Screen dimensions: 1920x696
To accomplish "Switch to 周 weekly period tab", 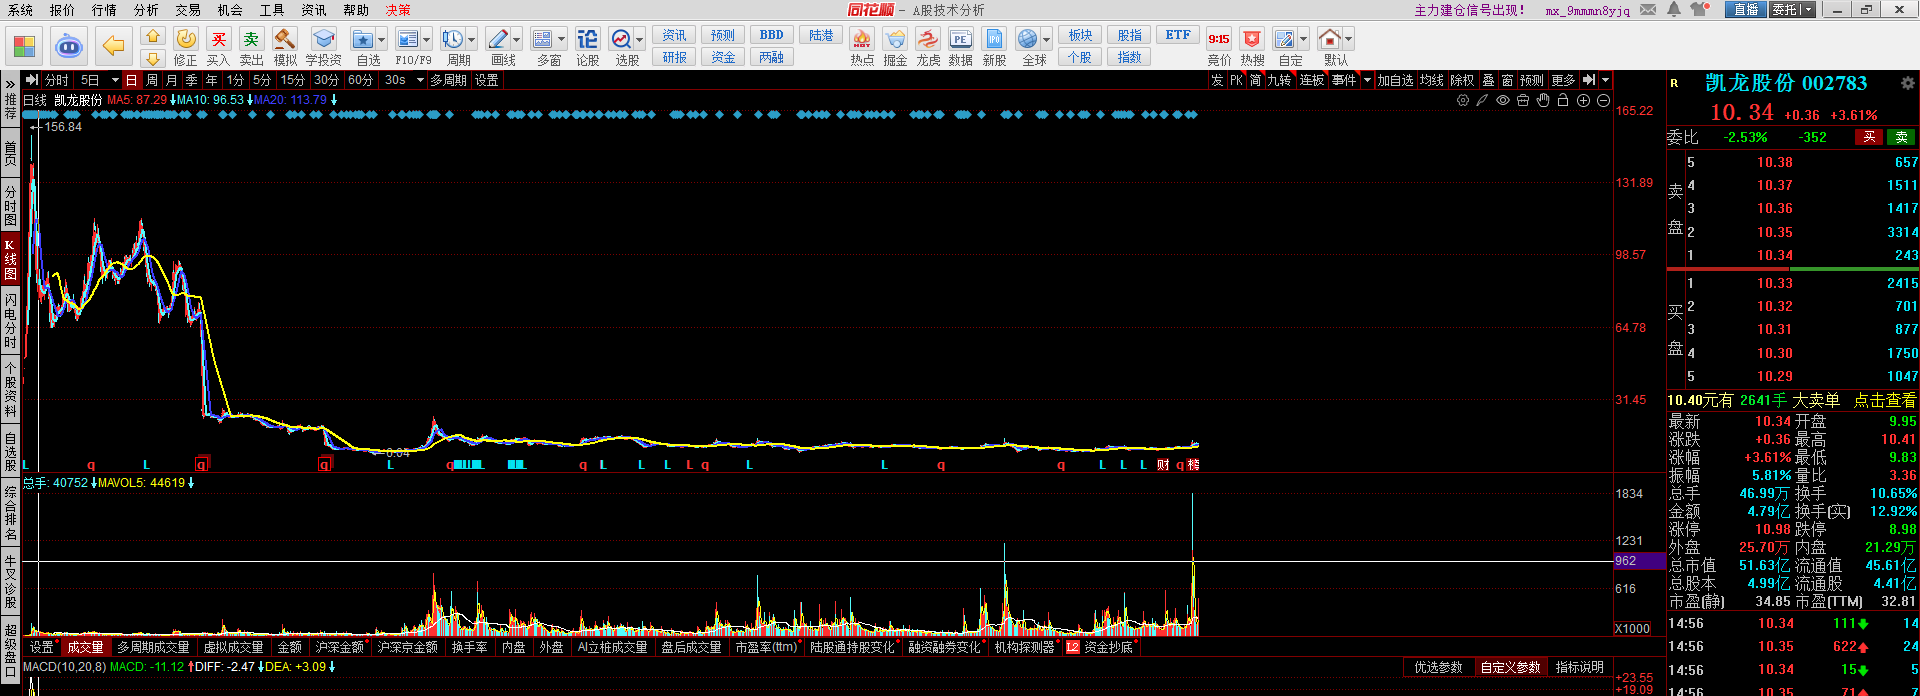I will click(152, 80).
